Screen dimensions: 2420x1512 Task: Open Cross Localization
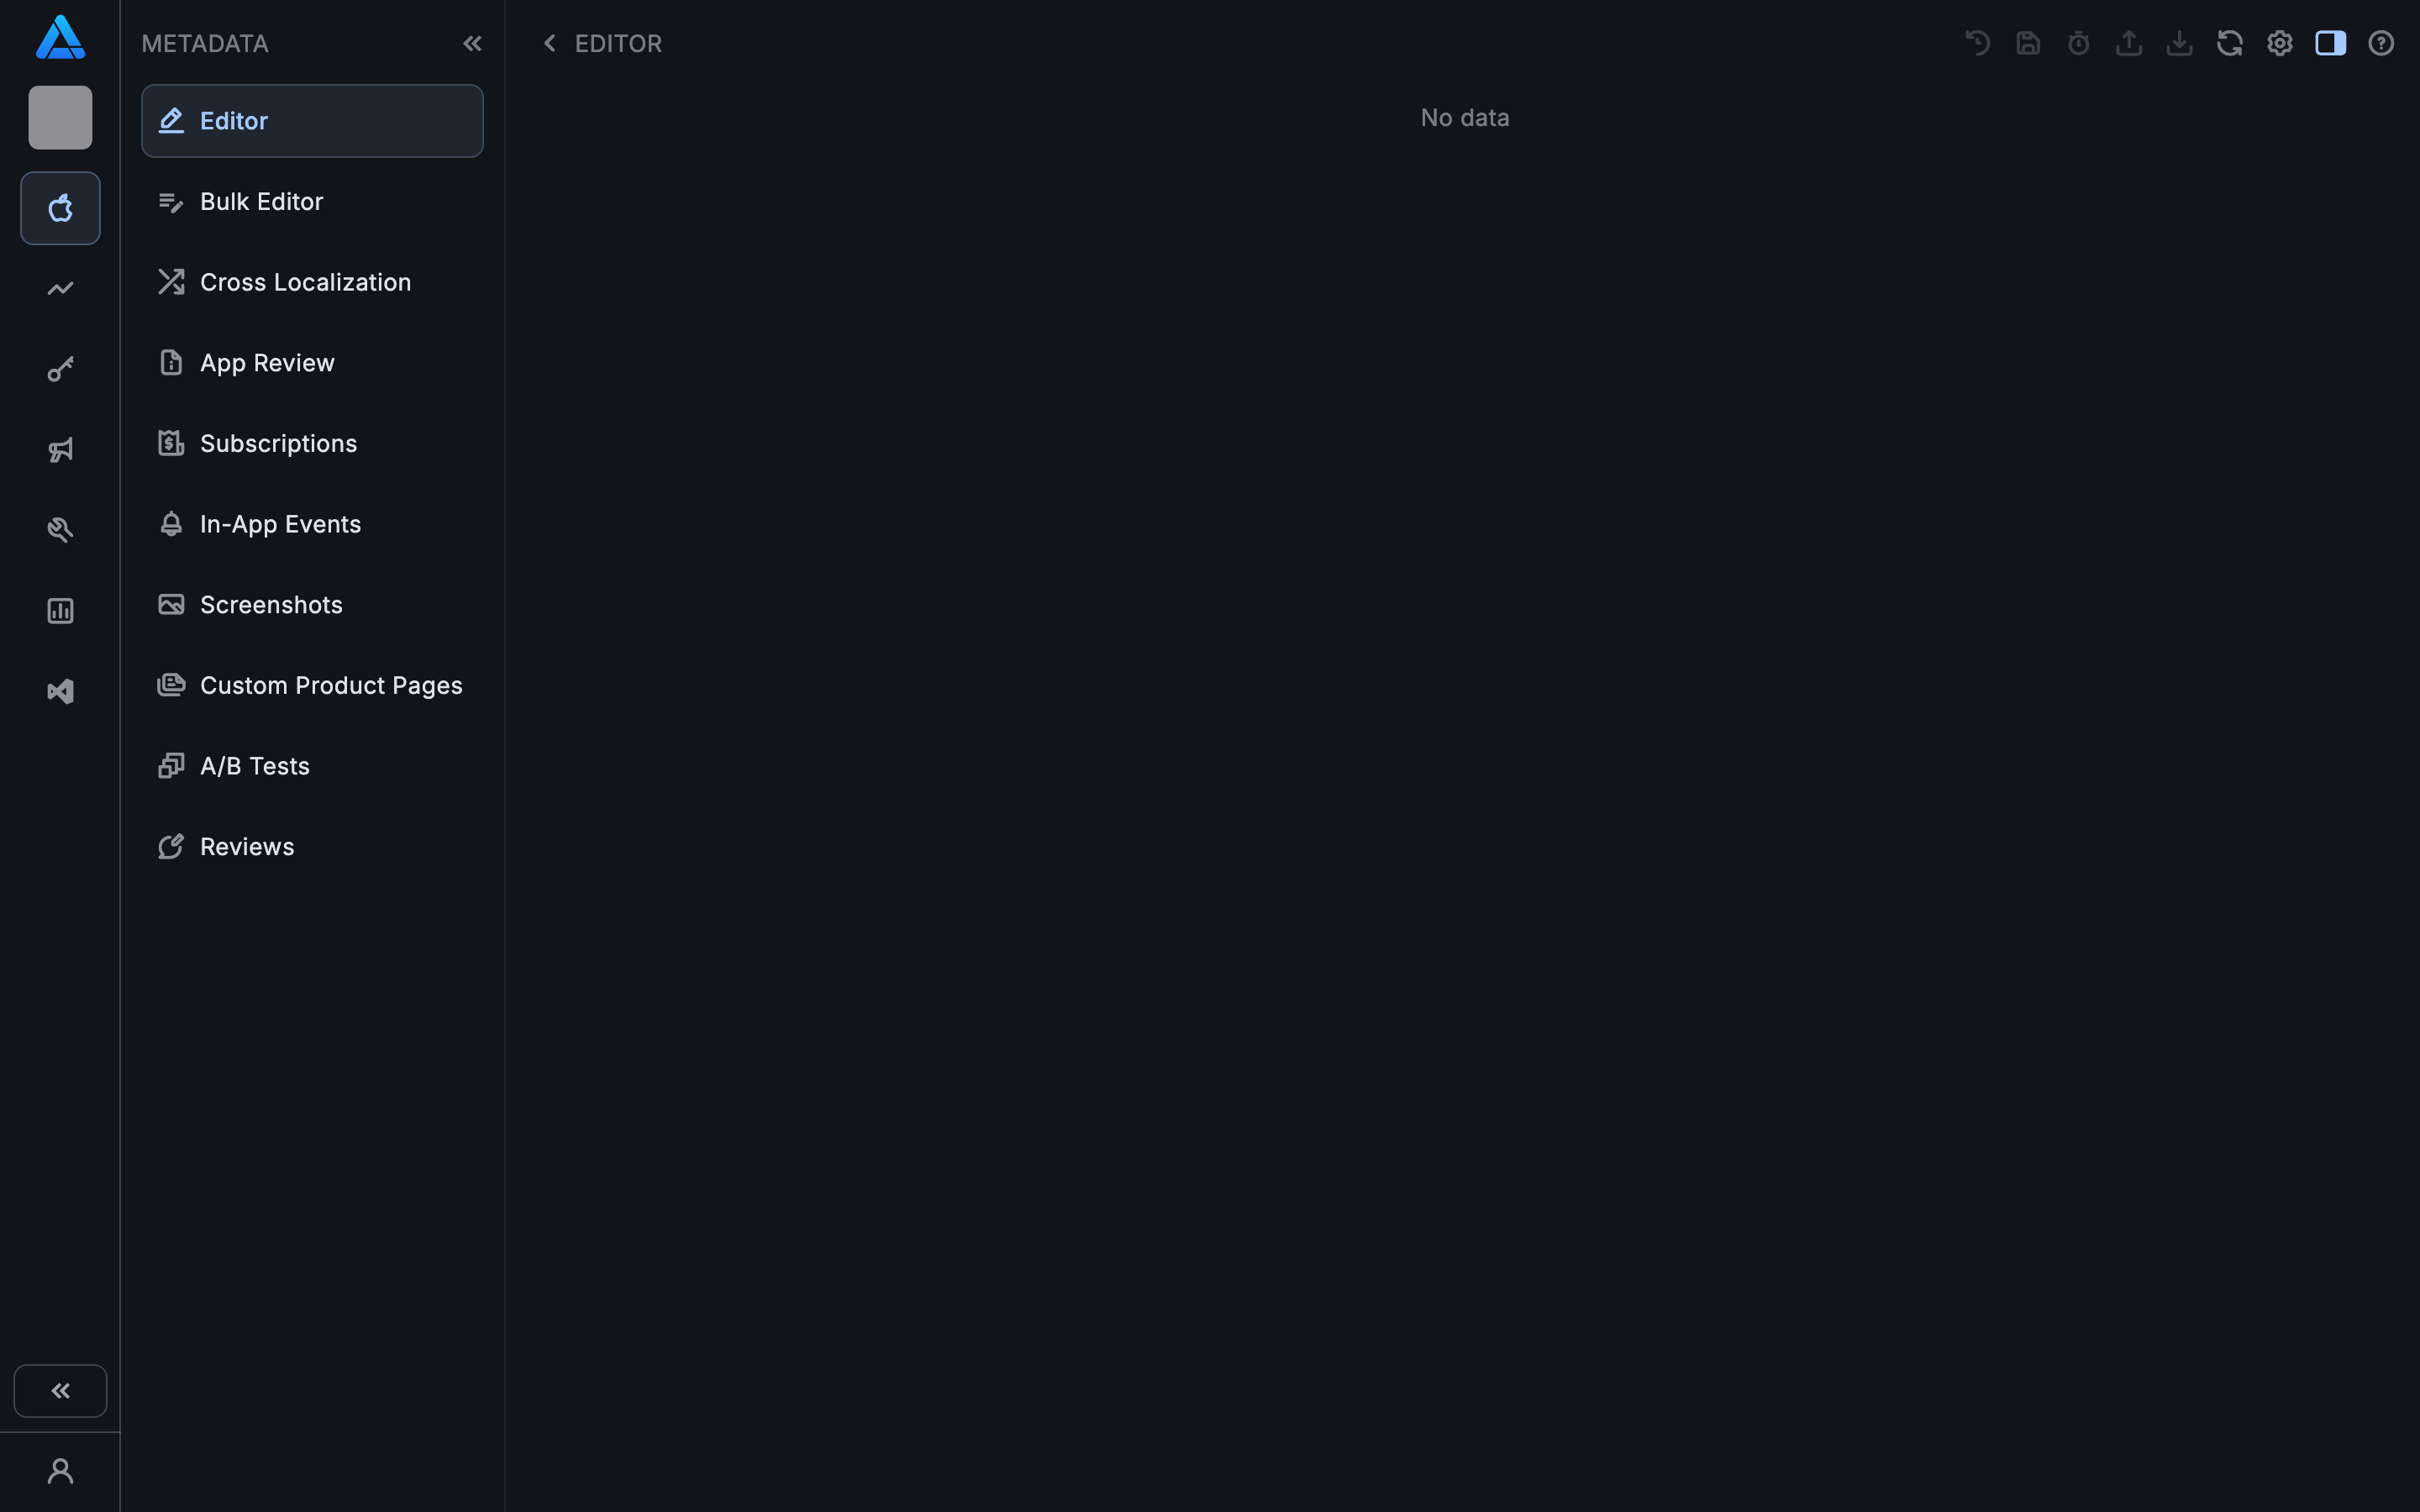pyautogui.click(x=305, y=282)
